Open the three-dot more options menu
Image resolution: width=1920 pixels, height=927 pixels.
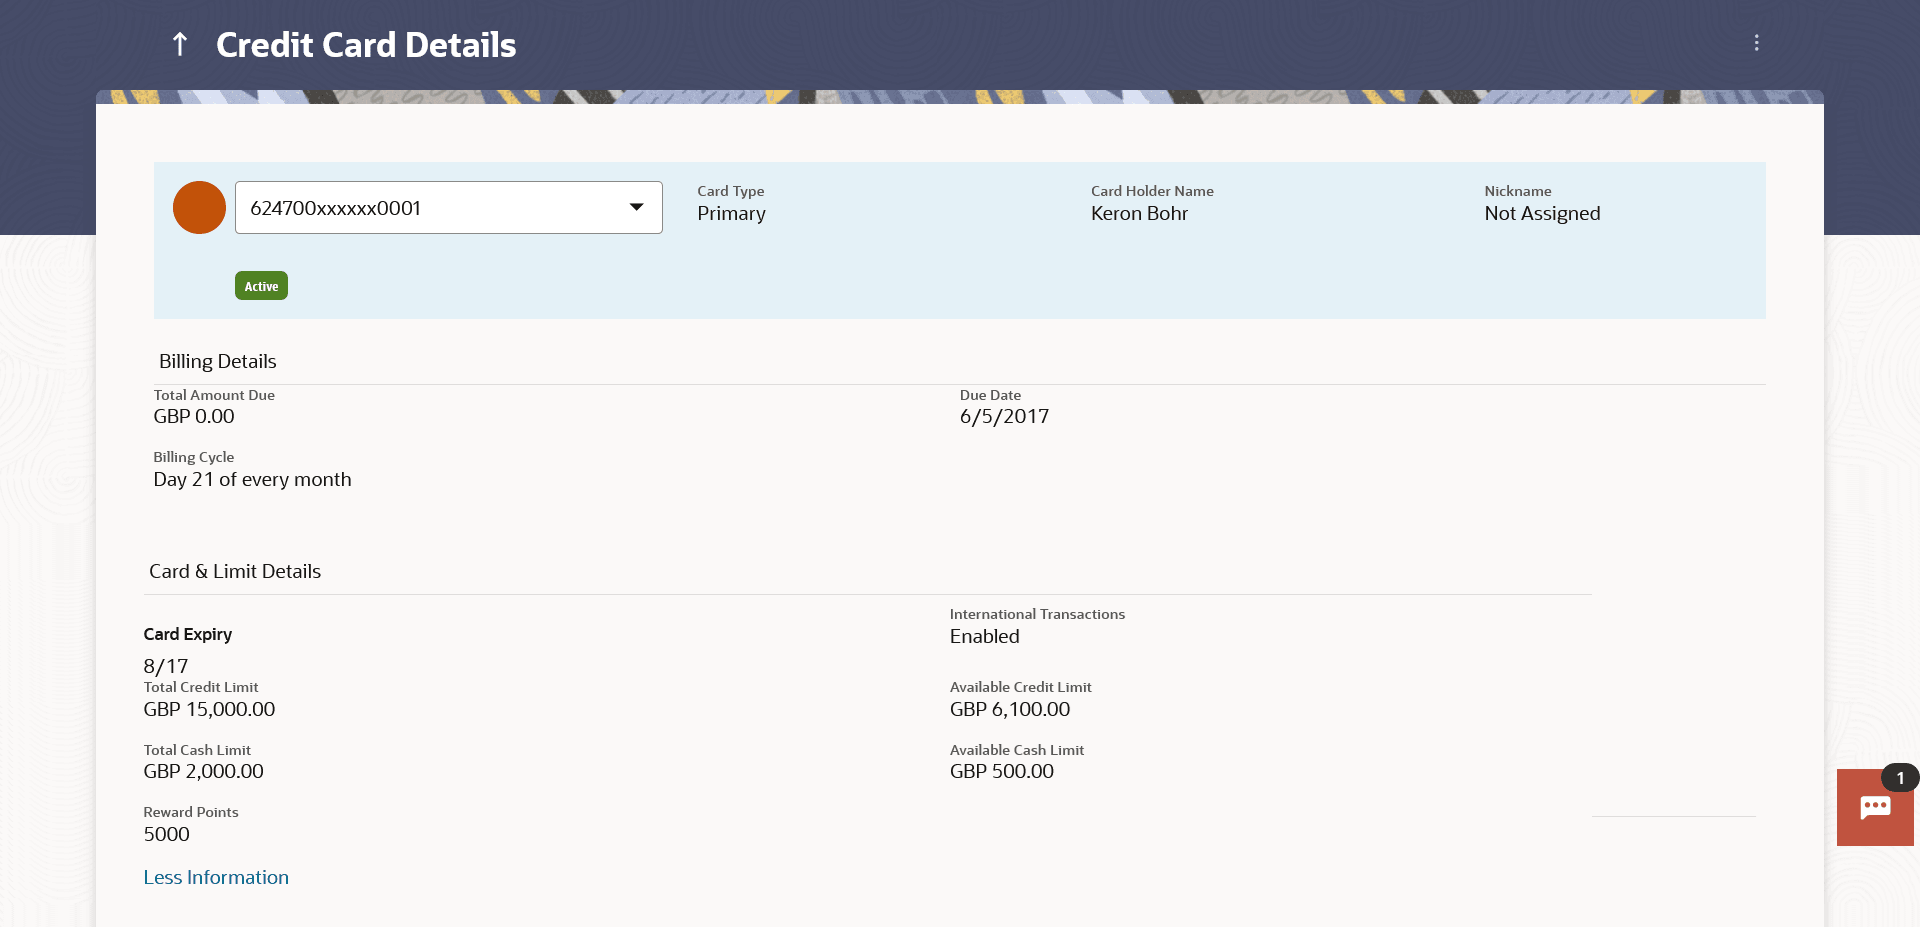click(x=1756, y=43)
